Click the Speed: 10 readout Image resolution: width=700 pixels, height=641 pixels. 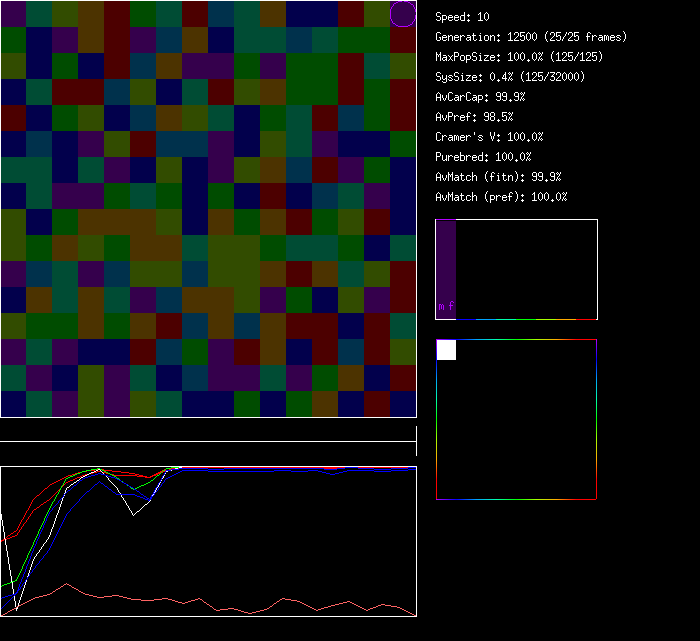(463, 17)
